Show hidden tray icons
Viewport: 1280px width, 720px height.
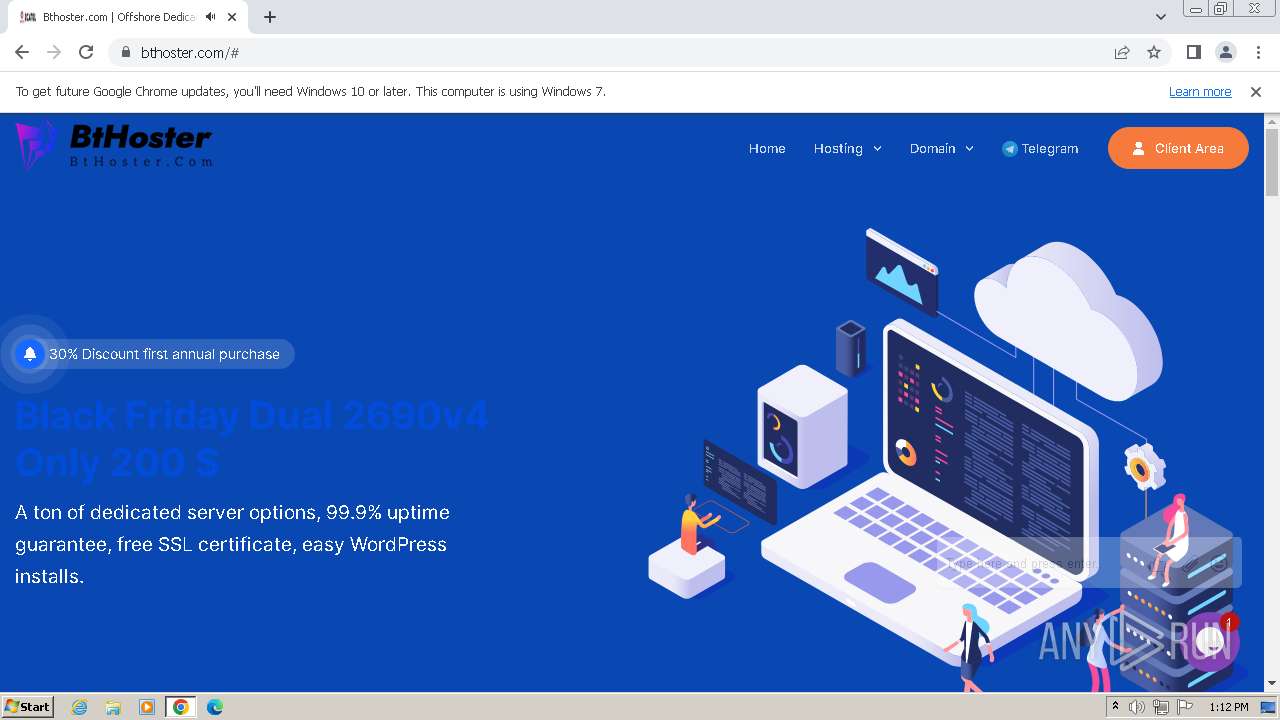[x=1115, y=707]
